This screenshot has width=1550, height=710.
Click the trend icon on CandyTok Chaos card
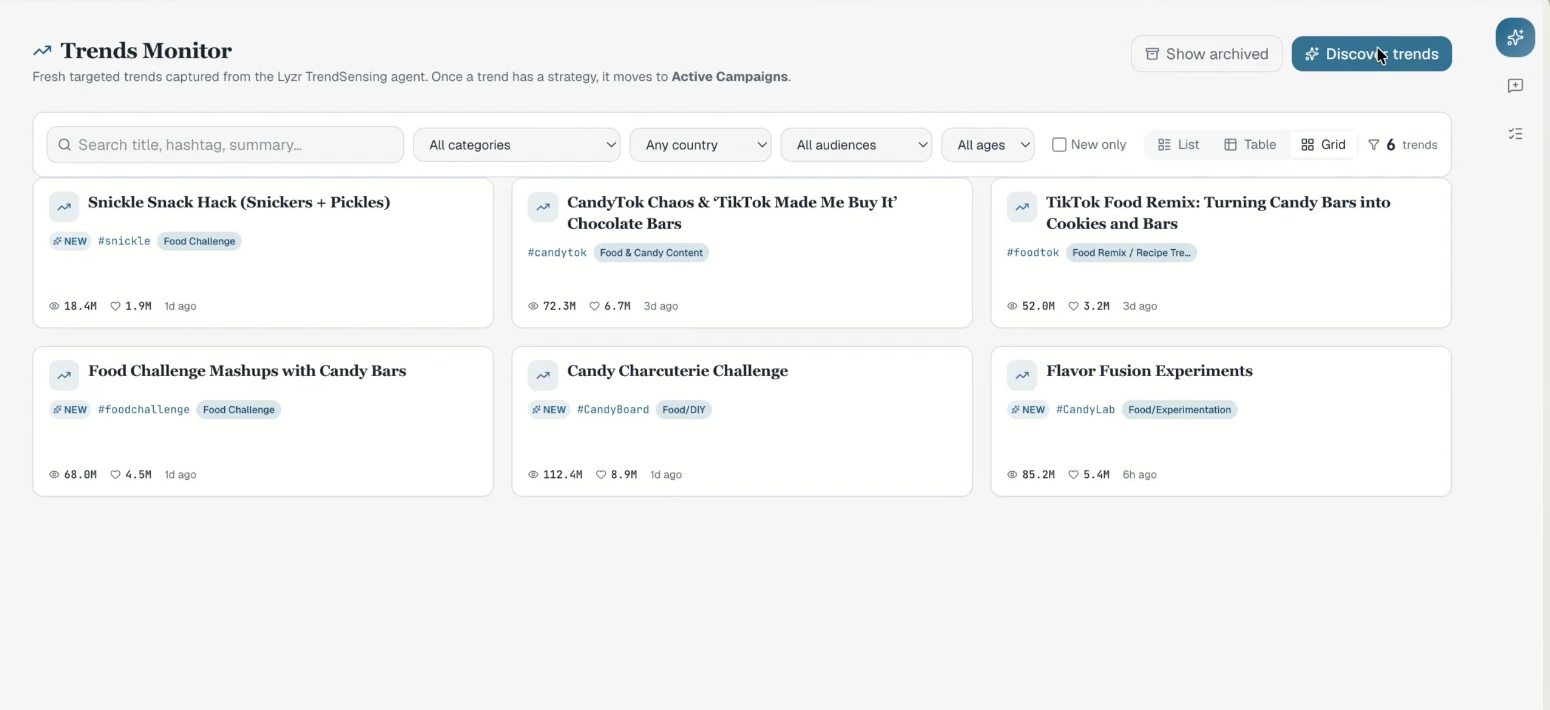(x=543, y=207)
